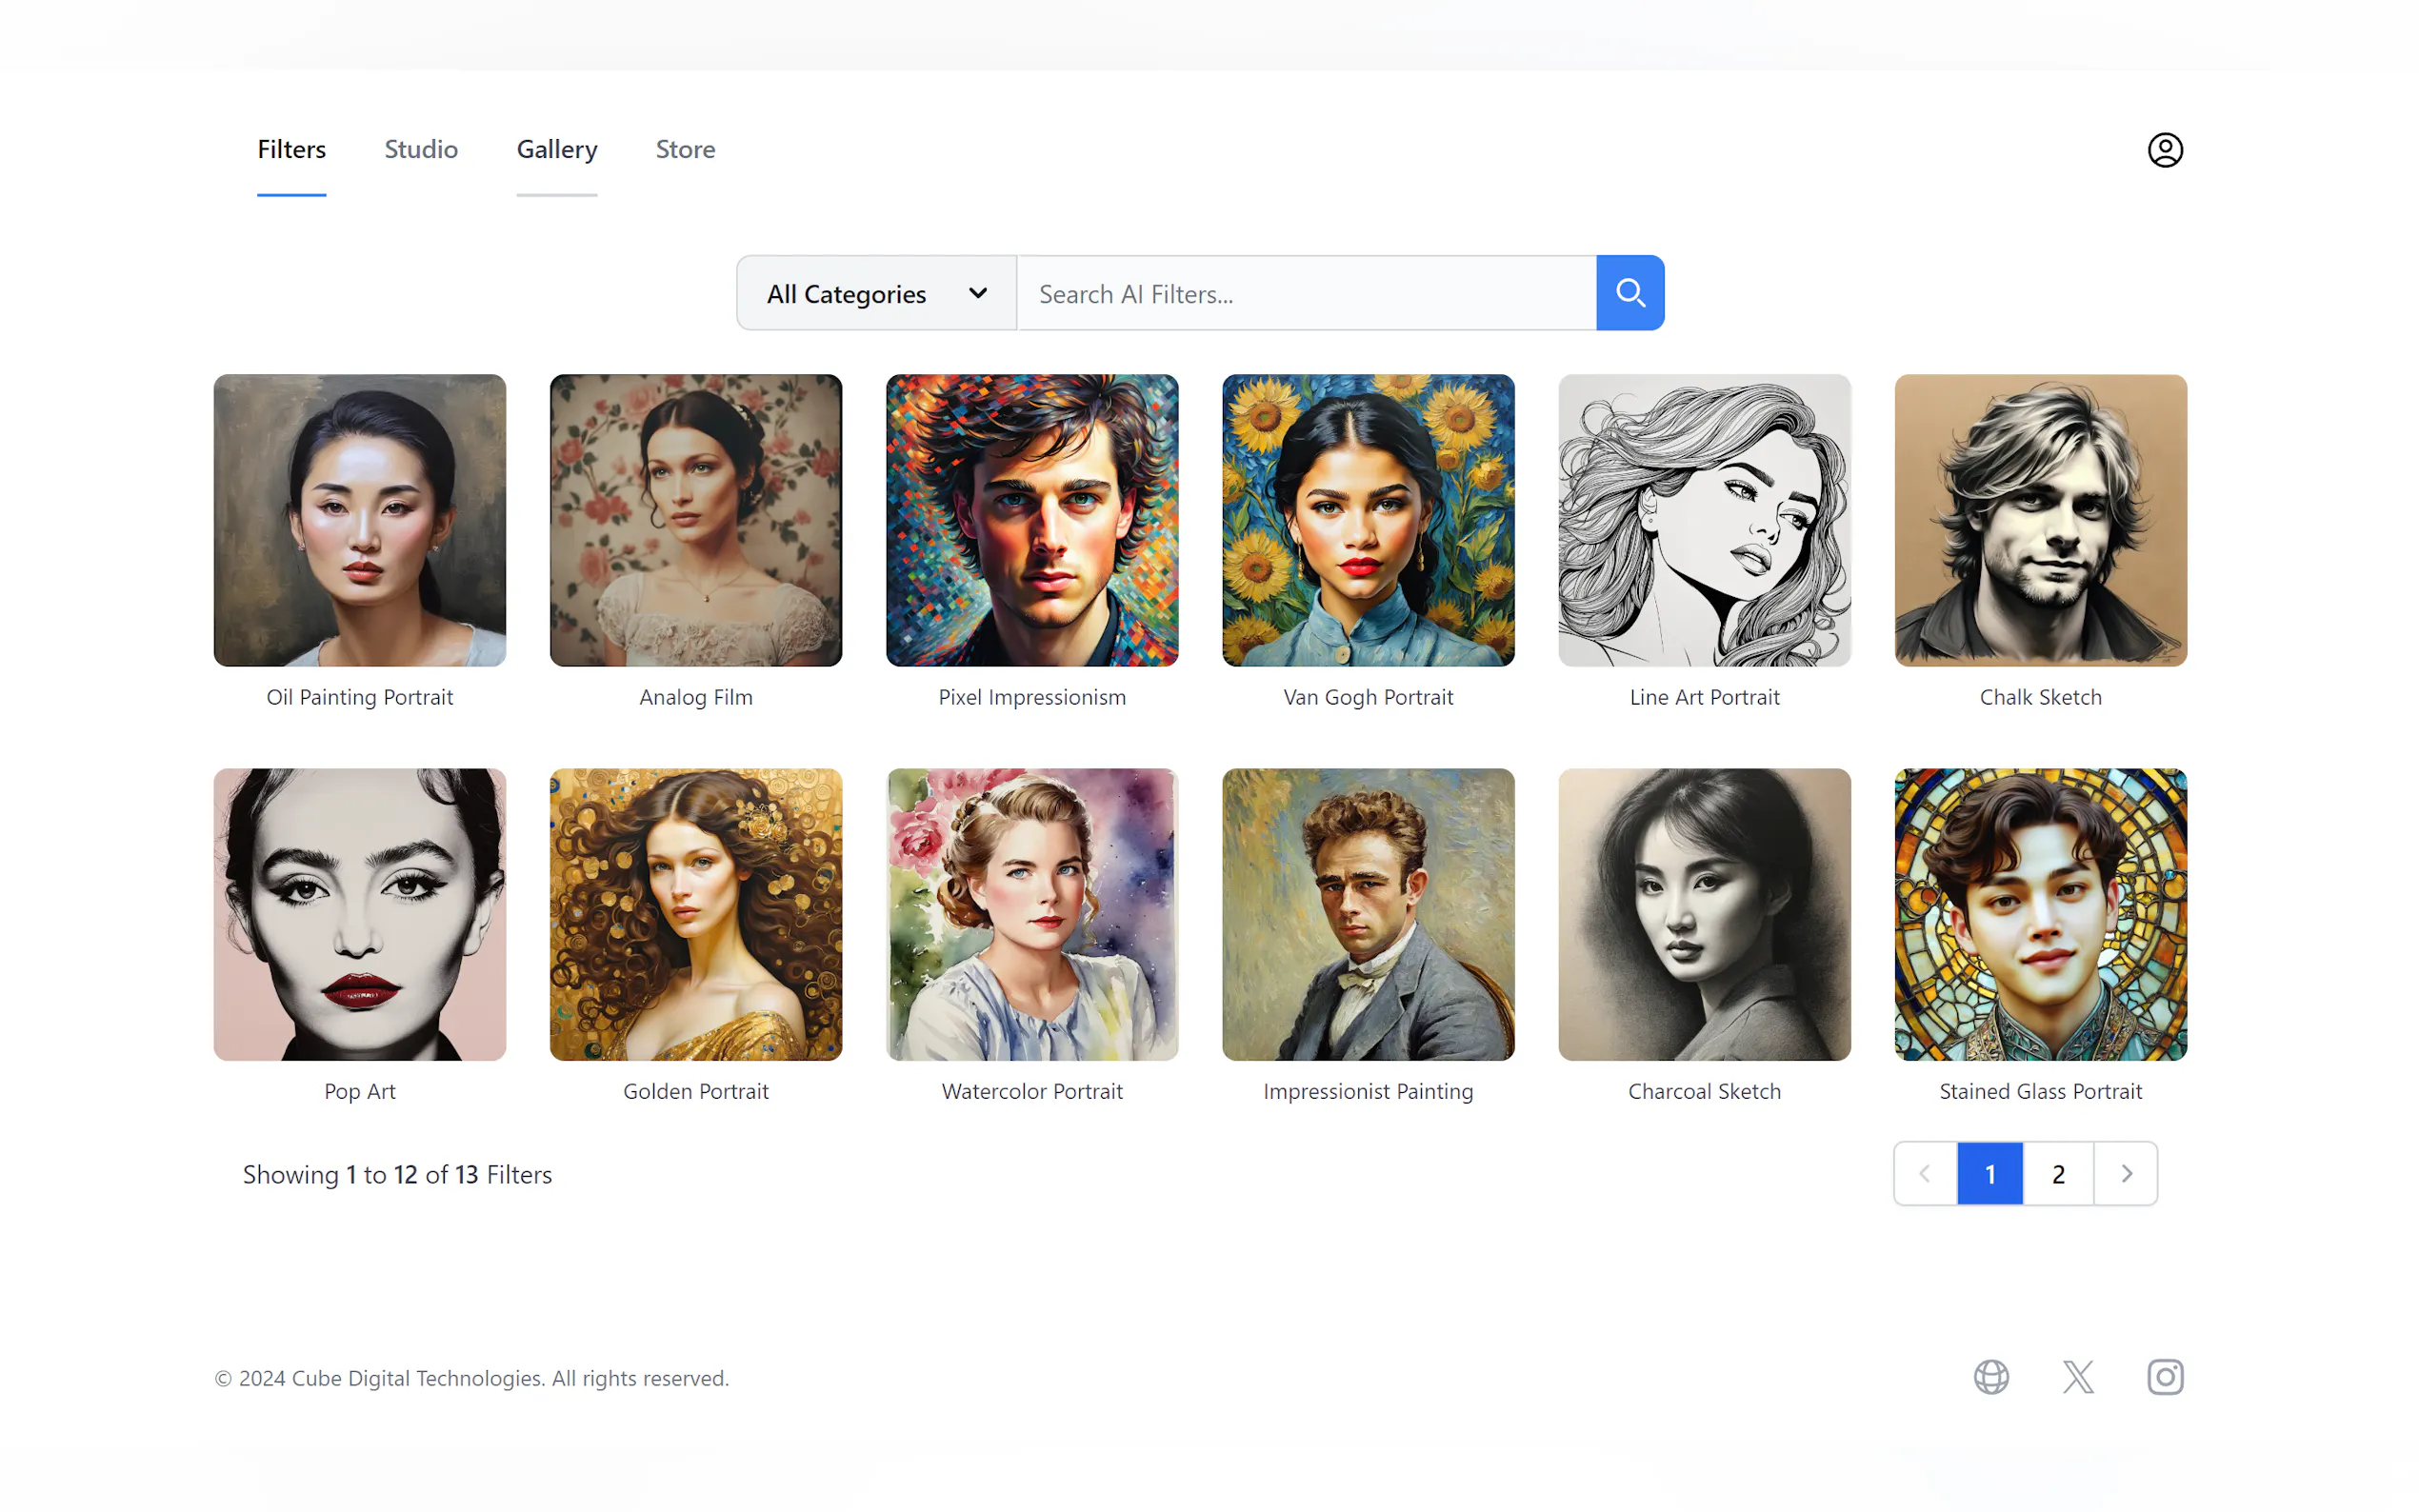This screenshot has height=1512, width=2419.
Task: Open the Instagram footer icon
Action: 2164,1377
